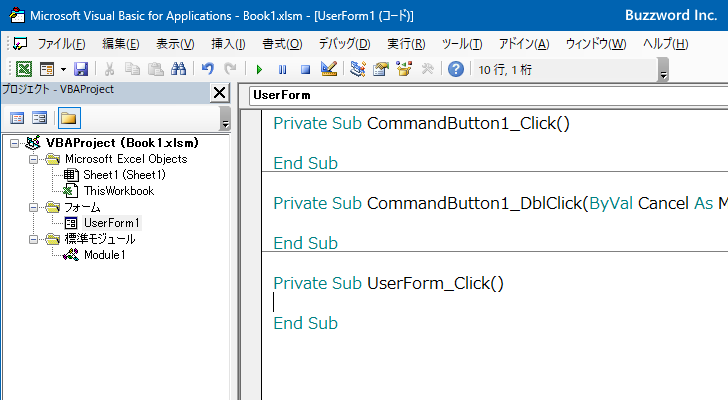
Task: Click the last End Sub line
Action: [x=306, y=323]
